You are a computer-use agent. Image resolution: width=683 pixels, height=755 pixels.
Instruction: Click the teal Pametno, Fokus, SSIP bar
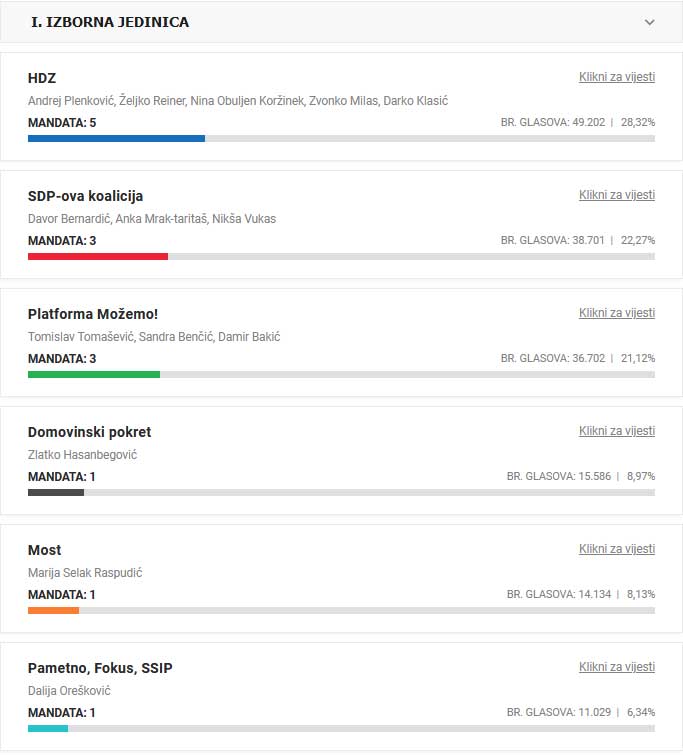(x=48, y=728)
